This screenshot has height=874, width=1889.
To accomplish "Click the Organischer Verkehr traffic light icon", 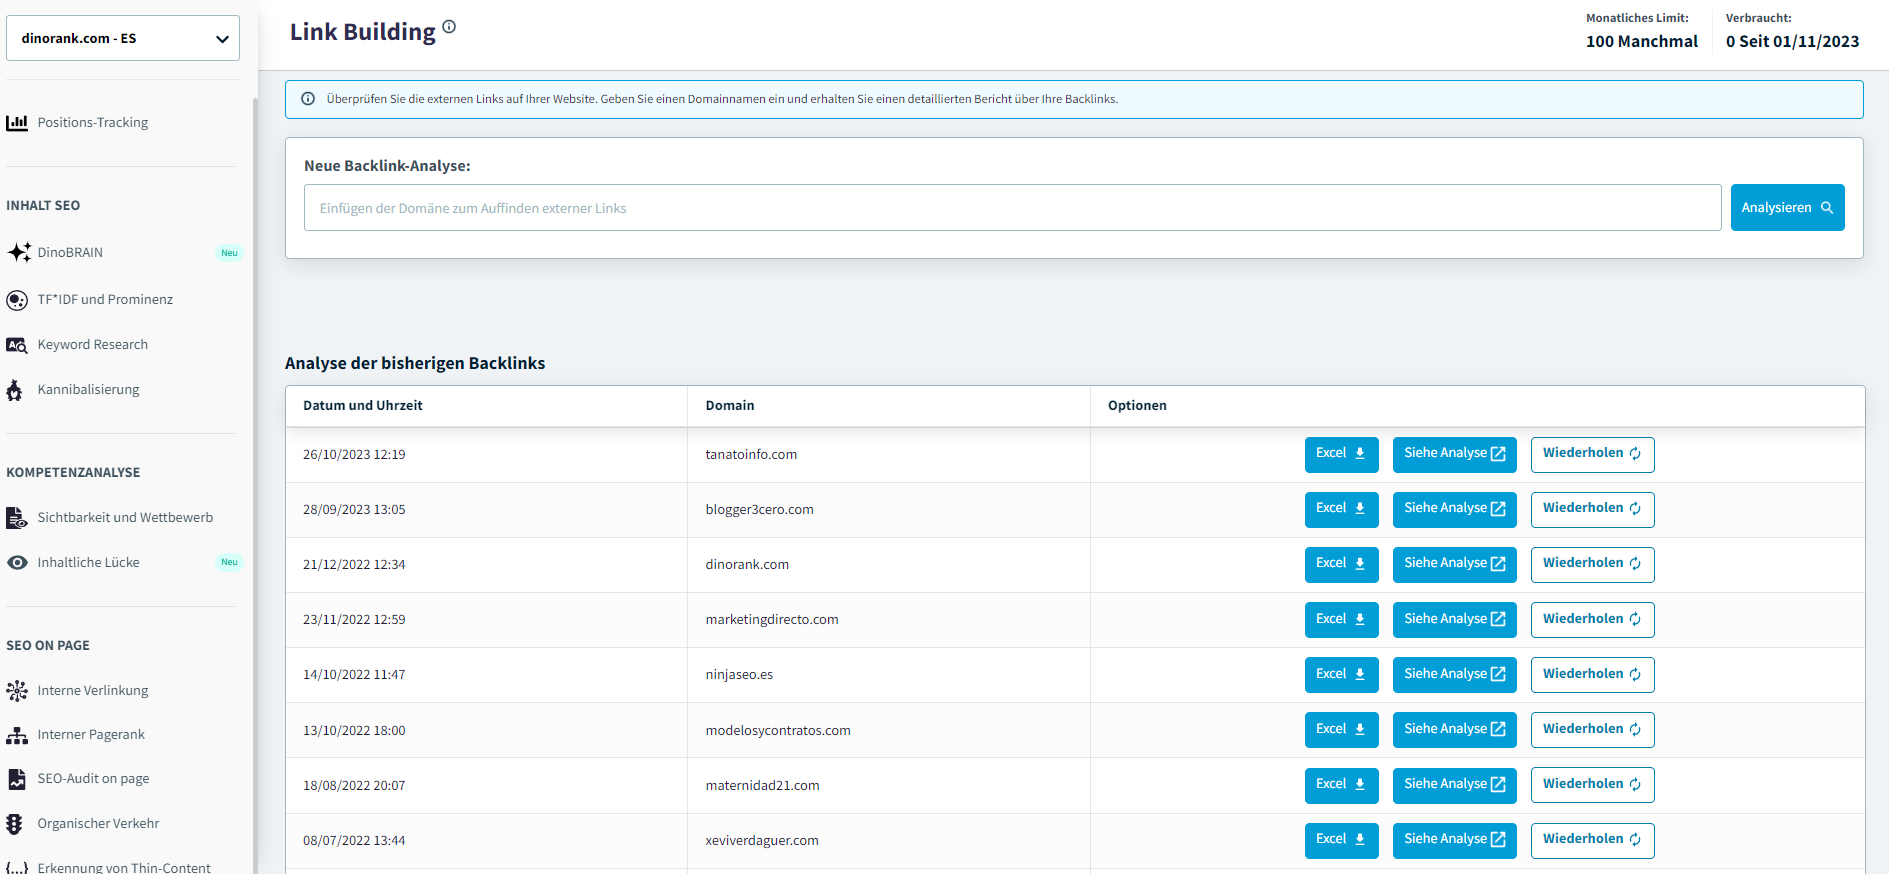I will [x=14, y=824].
